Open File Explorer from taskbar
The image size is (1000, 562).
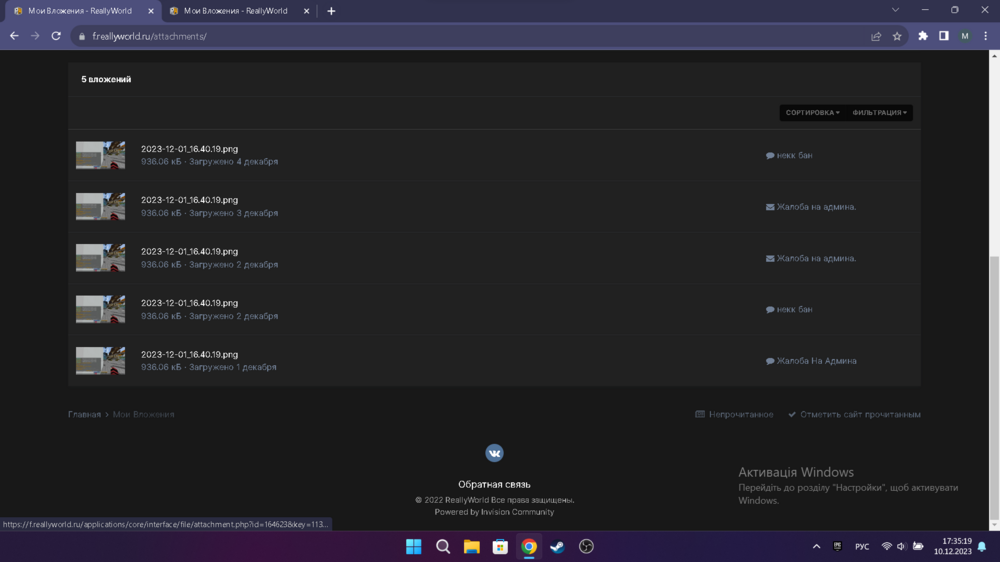pos(471,547)
